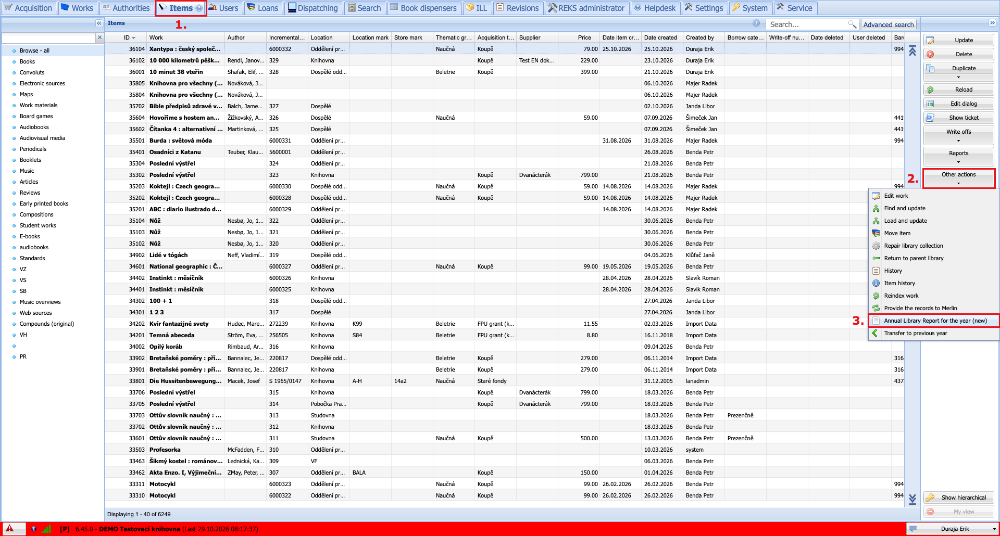Collapse the left category panel
Screen dimensions: 1000x536
(x=99, y=23)
